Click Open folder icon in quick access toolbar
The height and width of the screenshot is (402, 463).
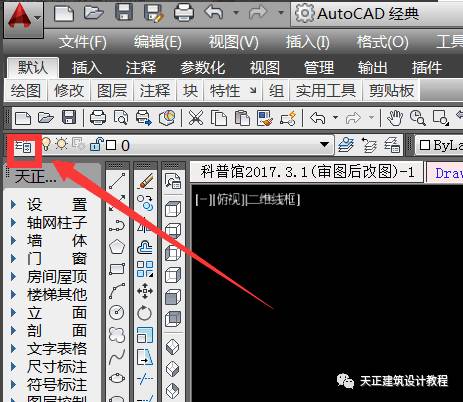point(94,13)
